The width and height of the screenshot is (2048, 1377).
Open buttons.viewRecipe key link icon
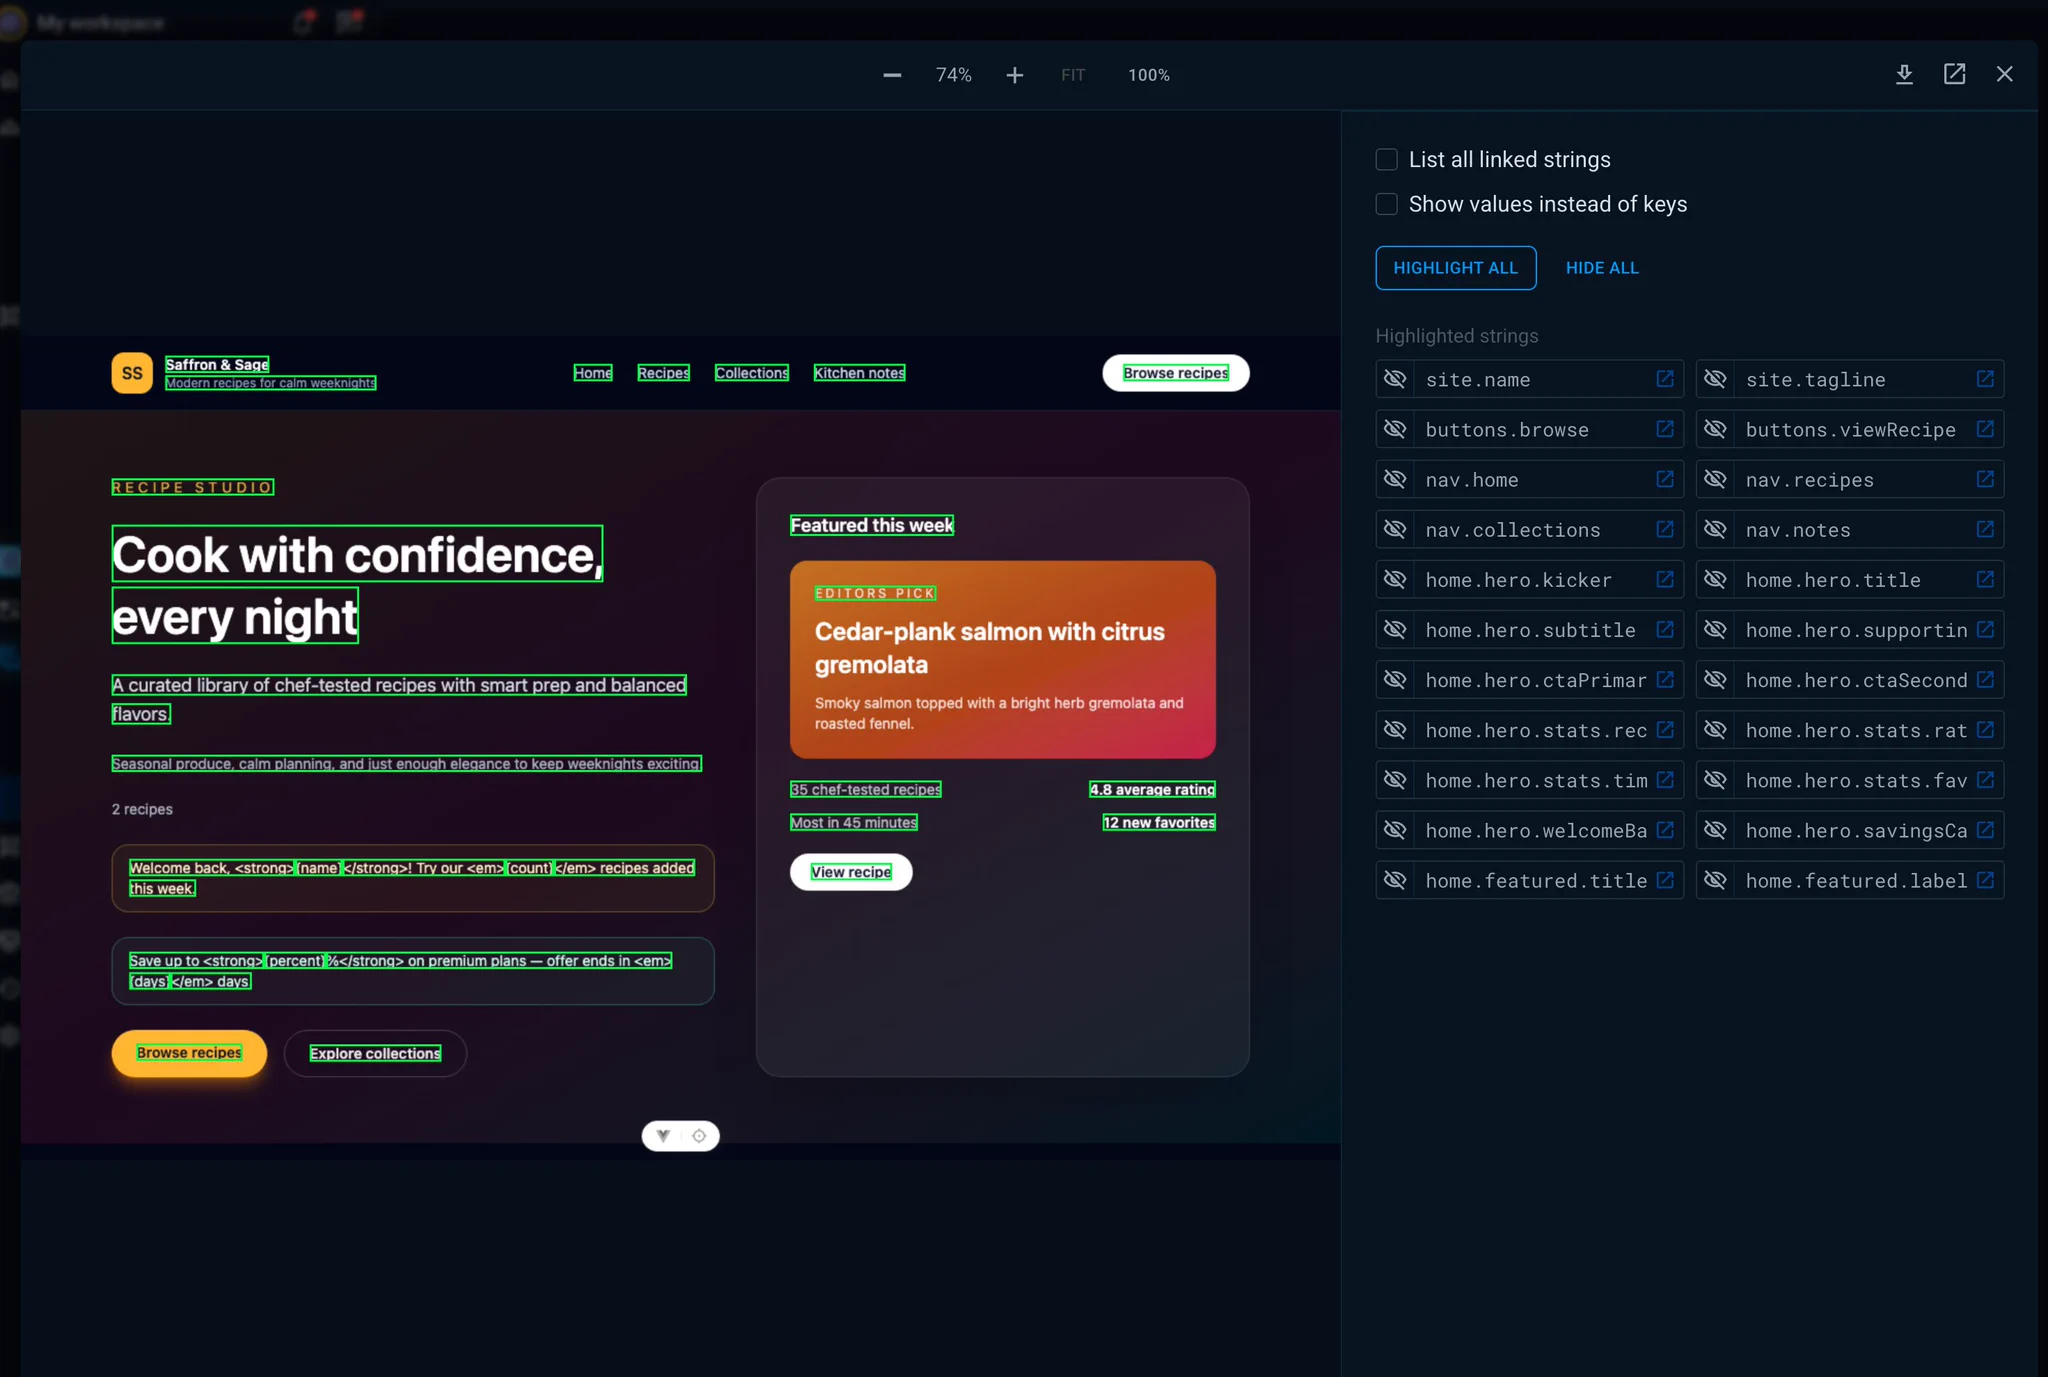click(1985, 429)
